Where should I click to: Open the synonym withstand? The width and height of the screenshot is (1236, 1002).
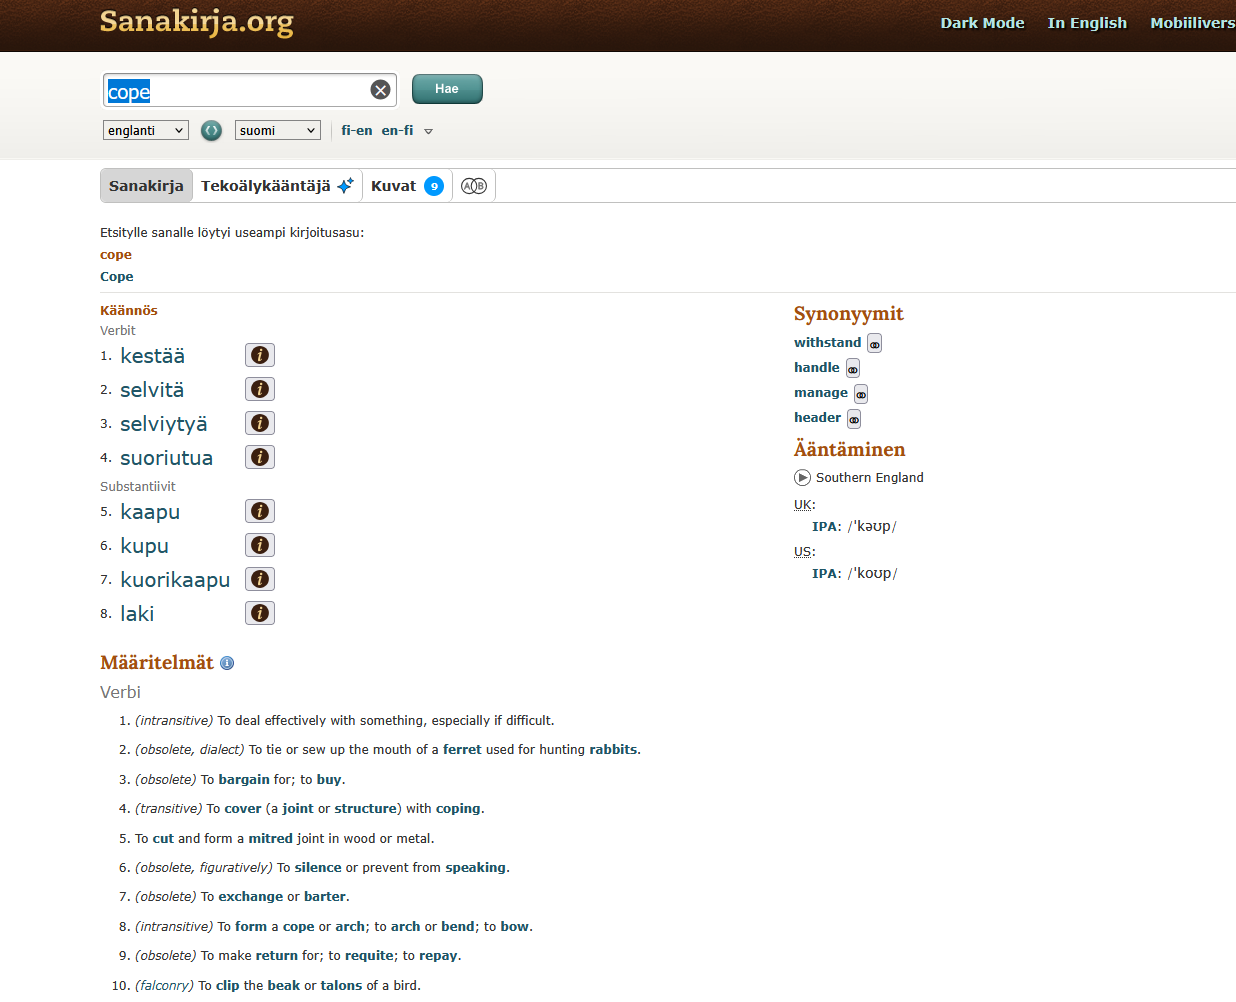(827, 342)
